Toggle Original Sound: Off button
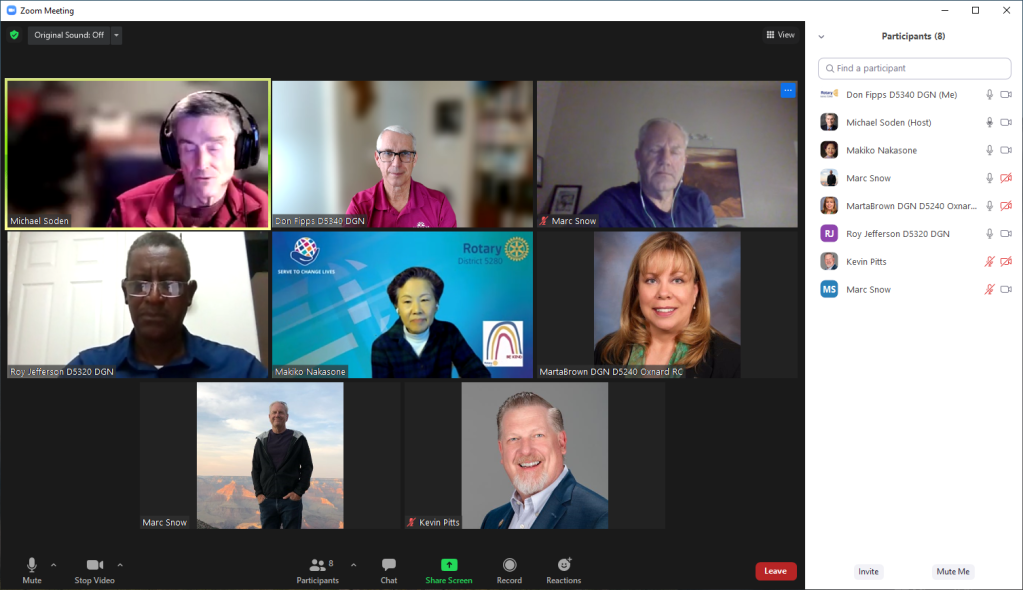 [68, 35]
